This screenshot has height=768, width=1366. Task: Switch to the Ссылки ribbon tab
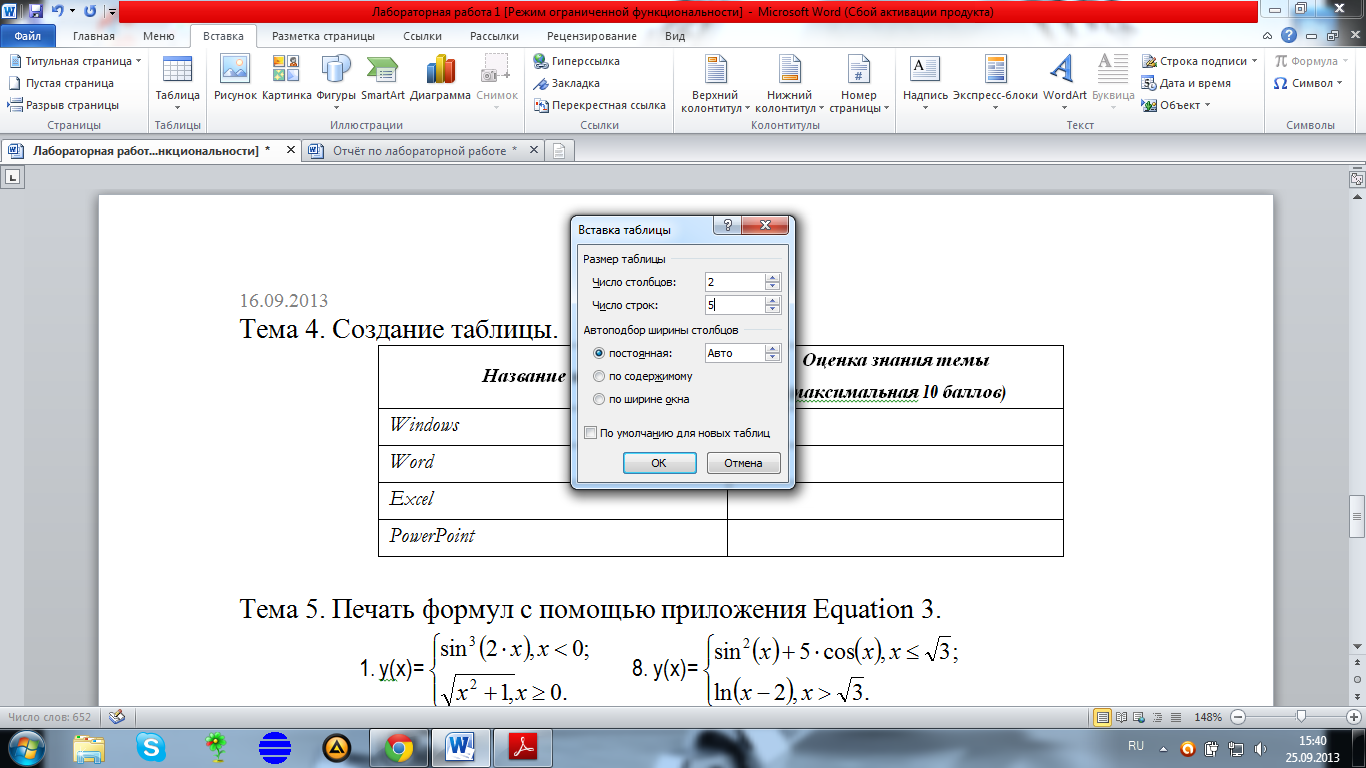tap(422, 36)
